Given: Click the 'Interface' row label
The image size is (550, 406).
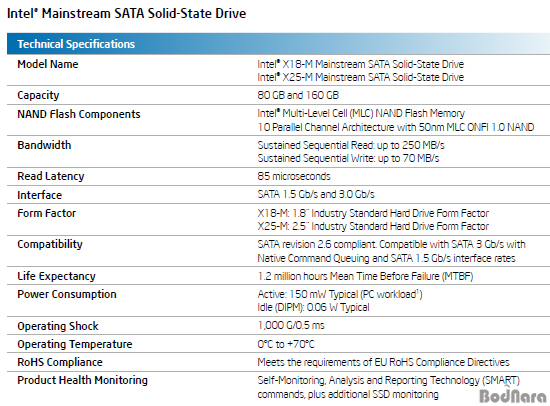Looking at the screenshot, I should click(40, 195).
